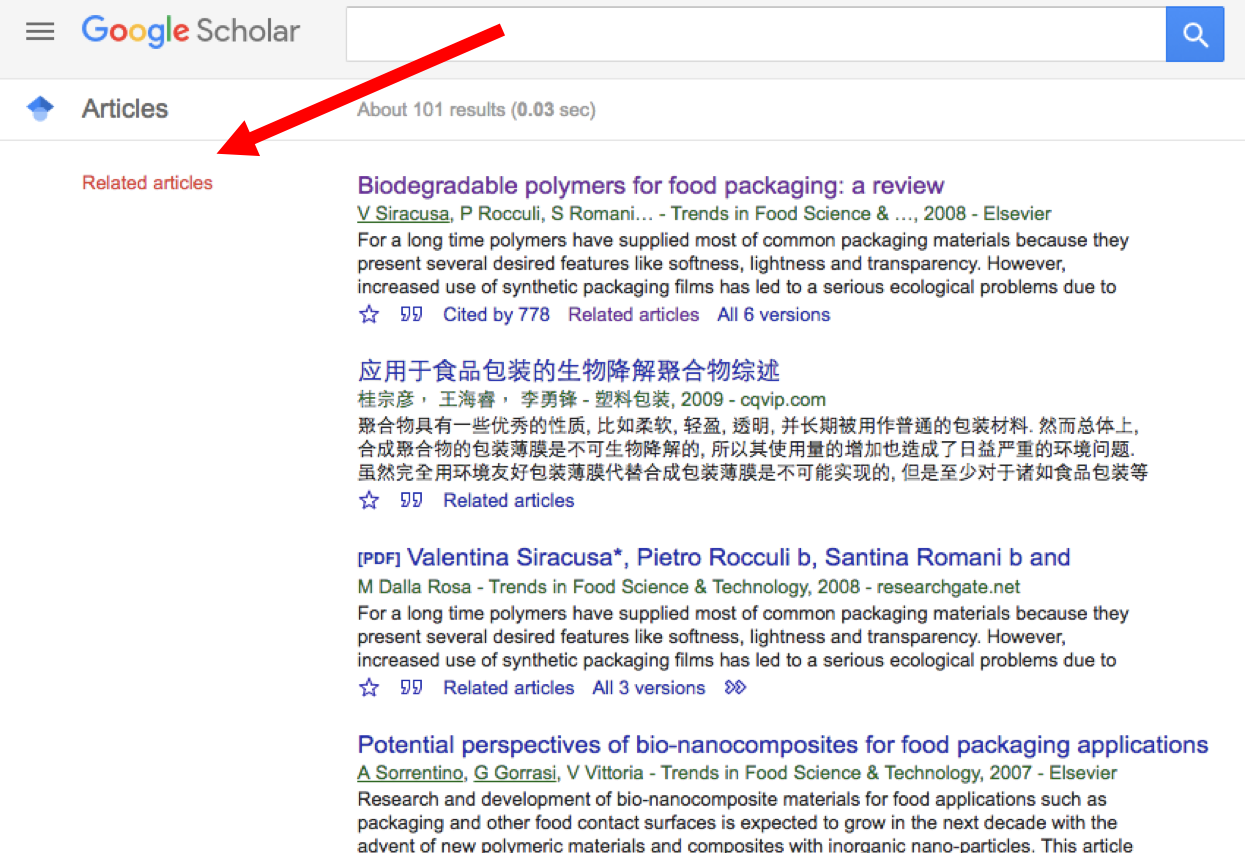Image resolution: width=1245 pixels, height=853 pixels.
Task: Open the 'Cited by 778' link
Action: click(496, 315)
